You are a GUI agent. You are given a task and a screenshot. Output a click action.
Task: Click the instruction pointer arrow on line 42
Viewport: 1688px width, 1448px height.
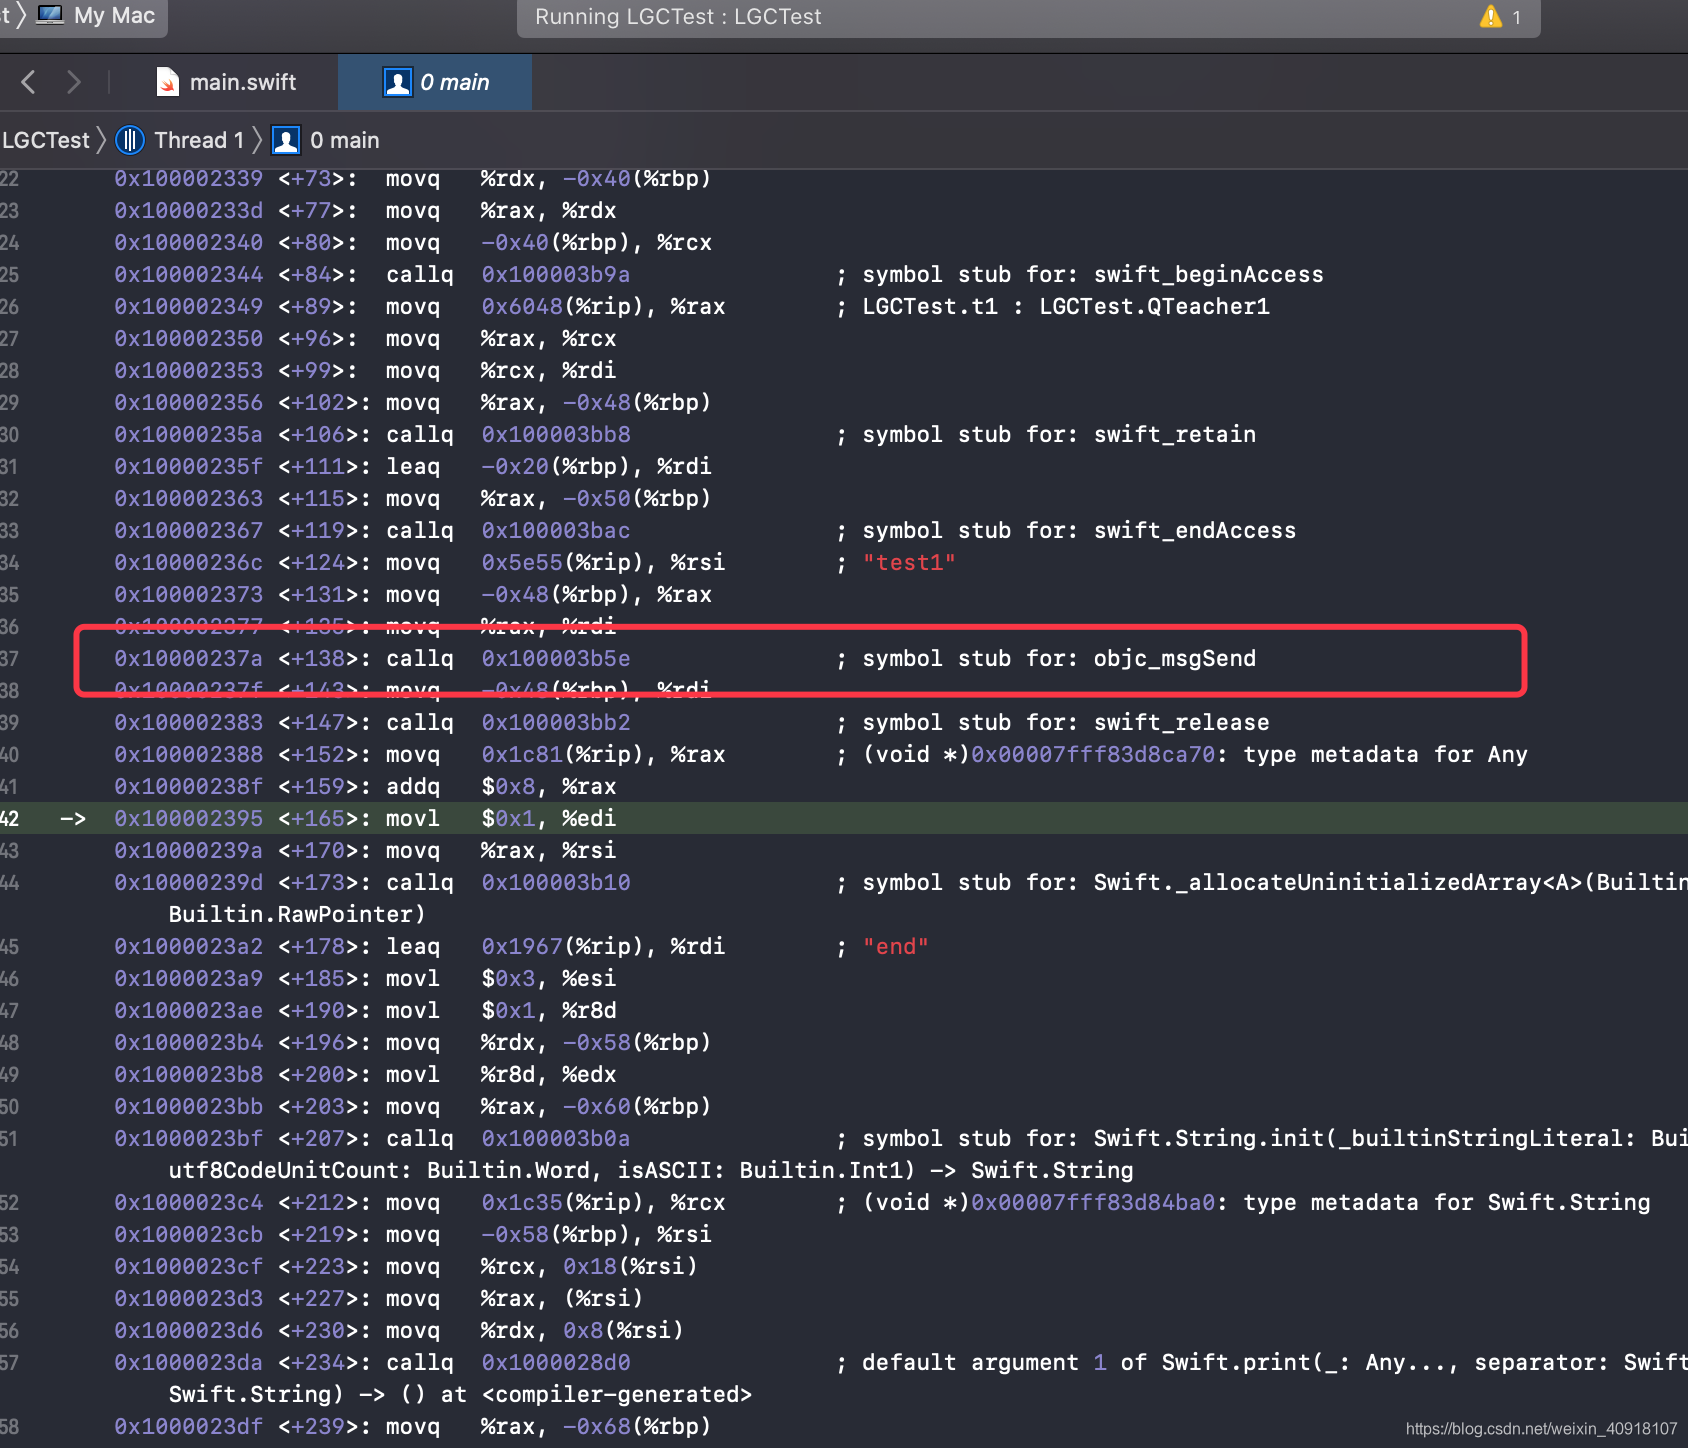coord(73,818)
